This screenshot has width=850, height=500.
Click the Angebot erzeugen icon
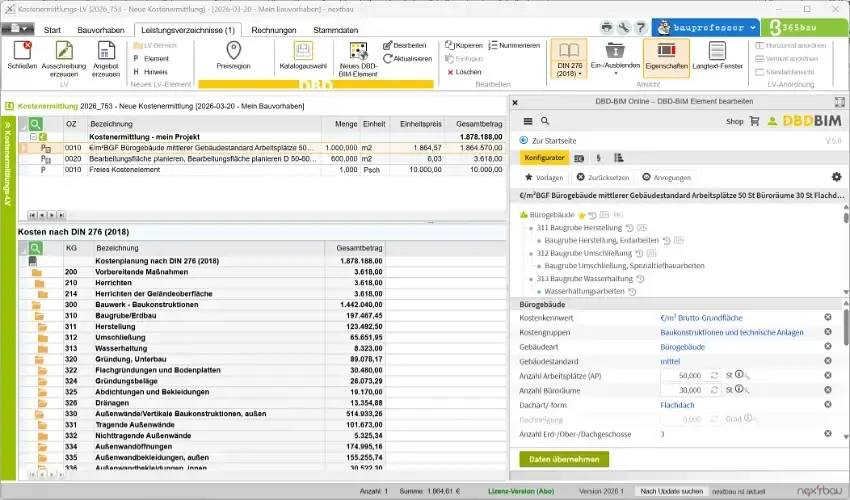point(106,59)
